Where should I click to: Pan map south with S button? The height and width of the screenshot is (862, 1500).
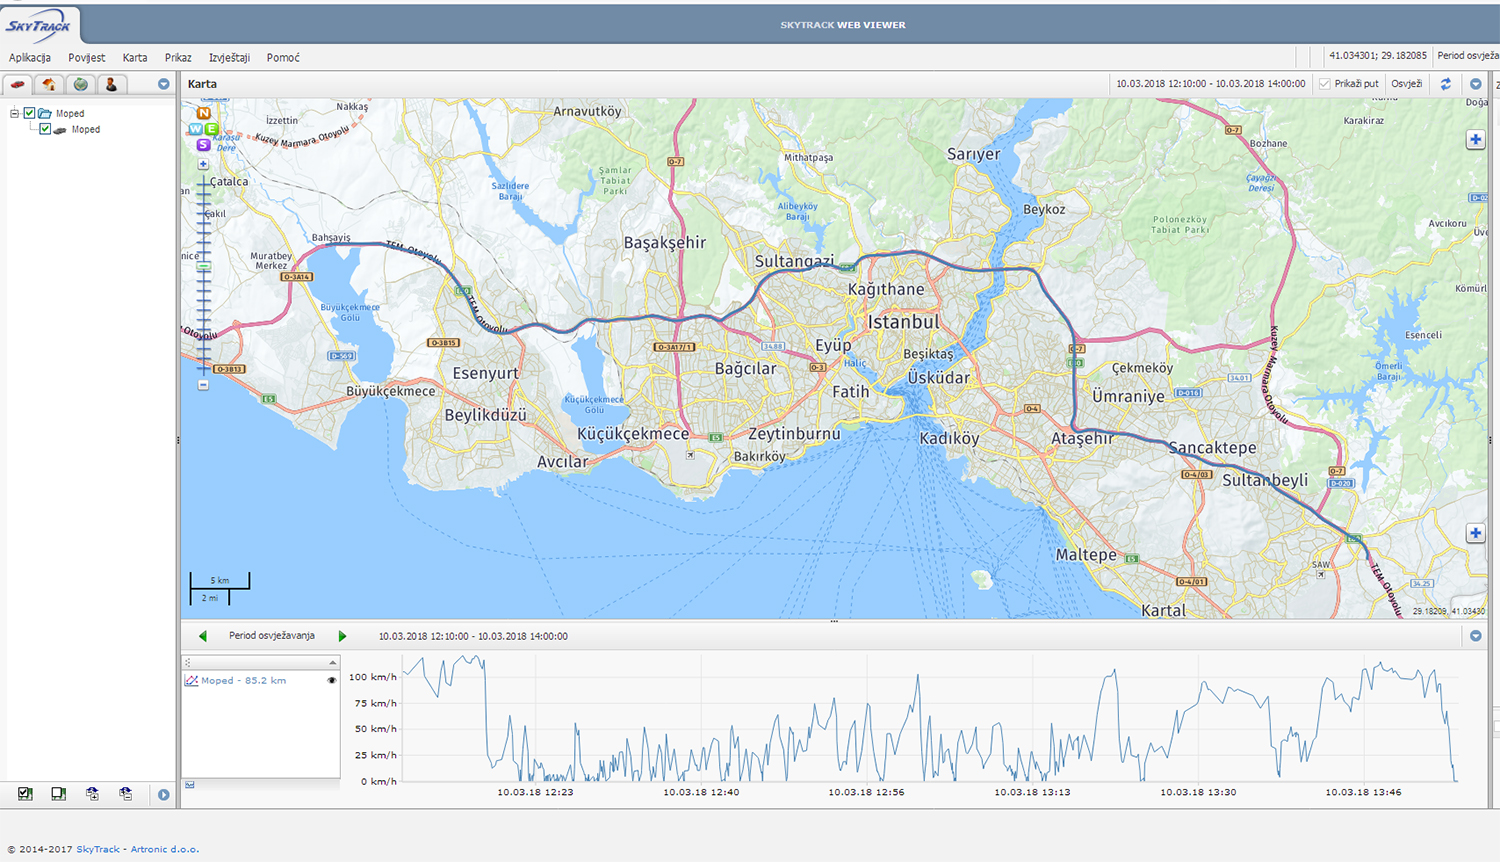pos(203,145)
